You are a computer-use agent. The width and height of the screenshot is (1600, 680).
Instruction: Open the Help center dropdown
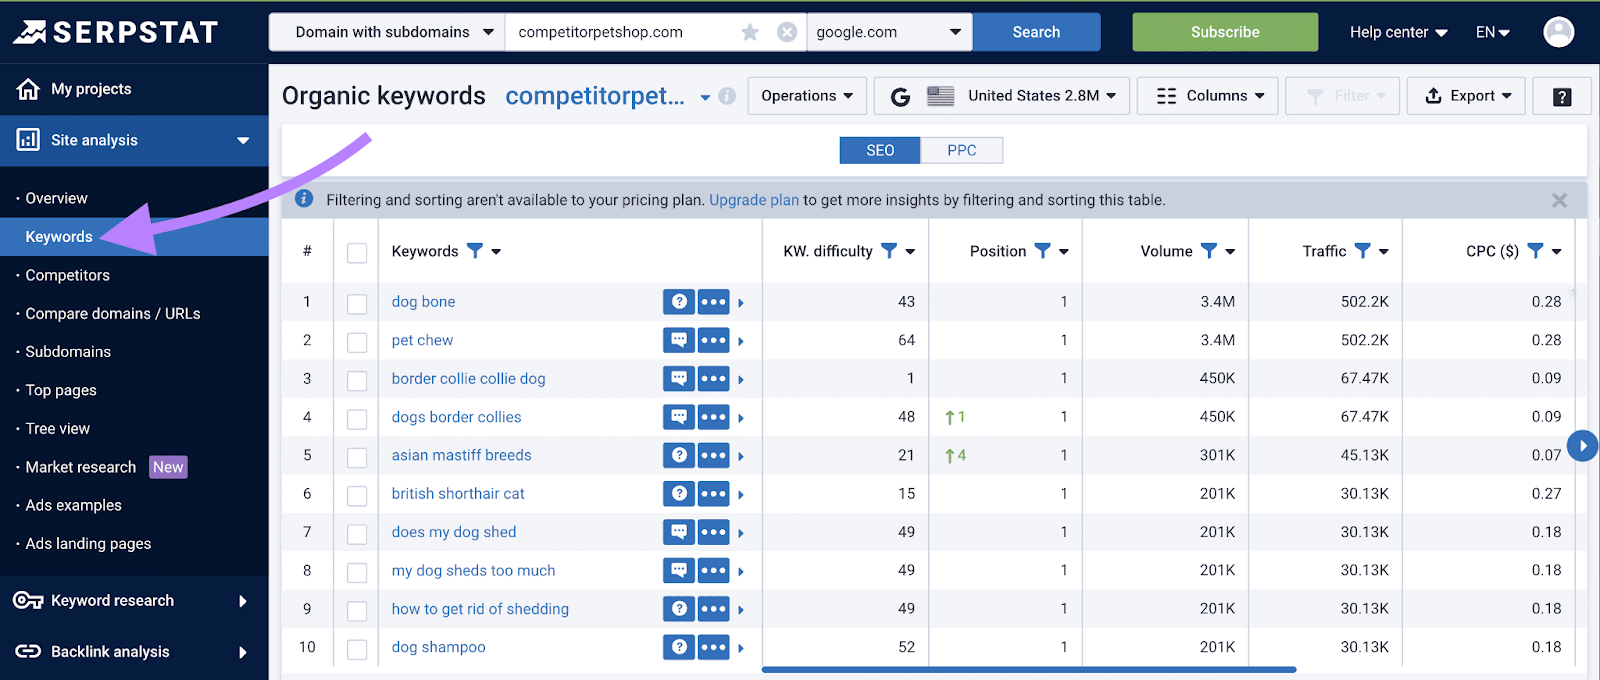click(x=1398, y=32)
